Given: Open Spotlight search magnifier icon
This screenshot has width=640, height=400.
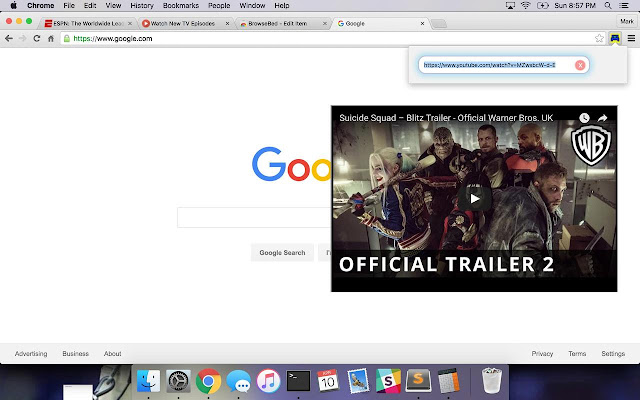Looking at the screenshot, I should point(608,5).
